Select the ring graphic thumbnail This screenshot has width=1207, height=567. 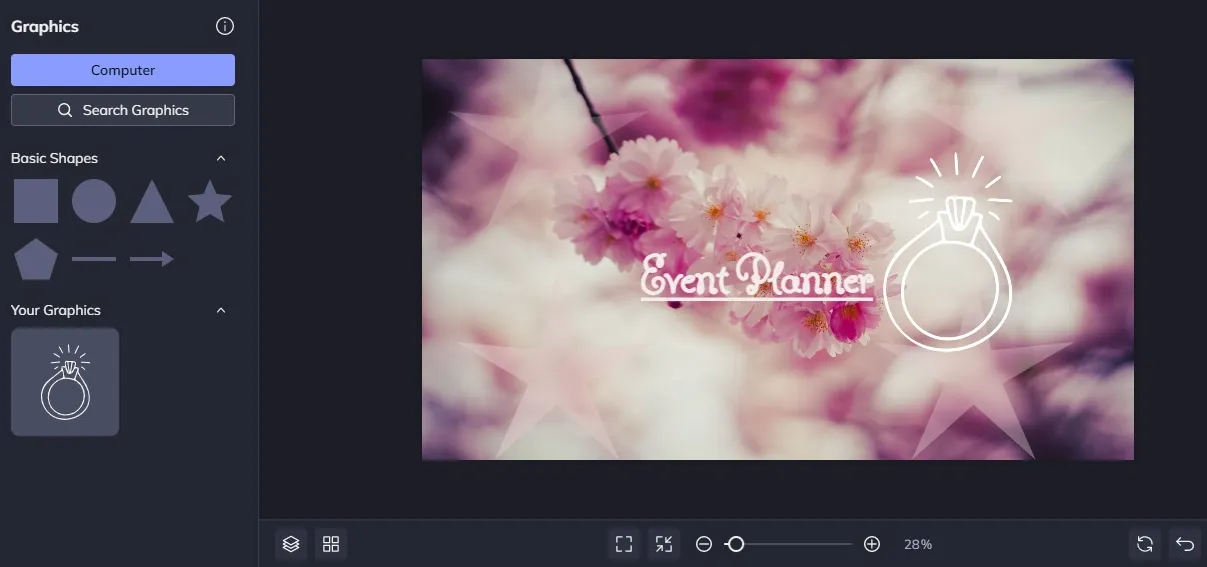pyautogui.click(x=65, y=382)
